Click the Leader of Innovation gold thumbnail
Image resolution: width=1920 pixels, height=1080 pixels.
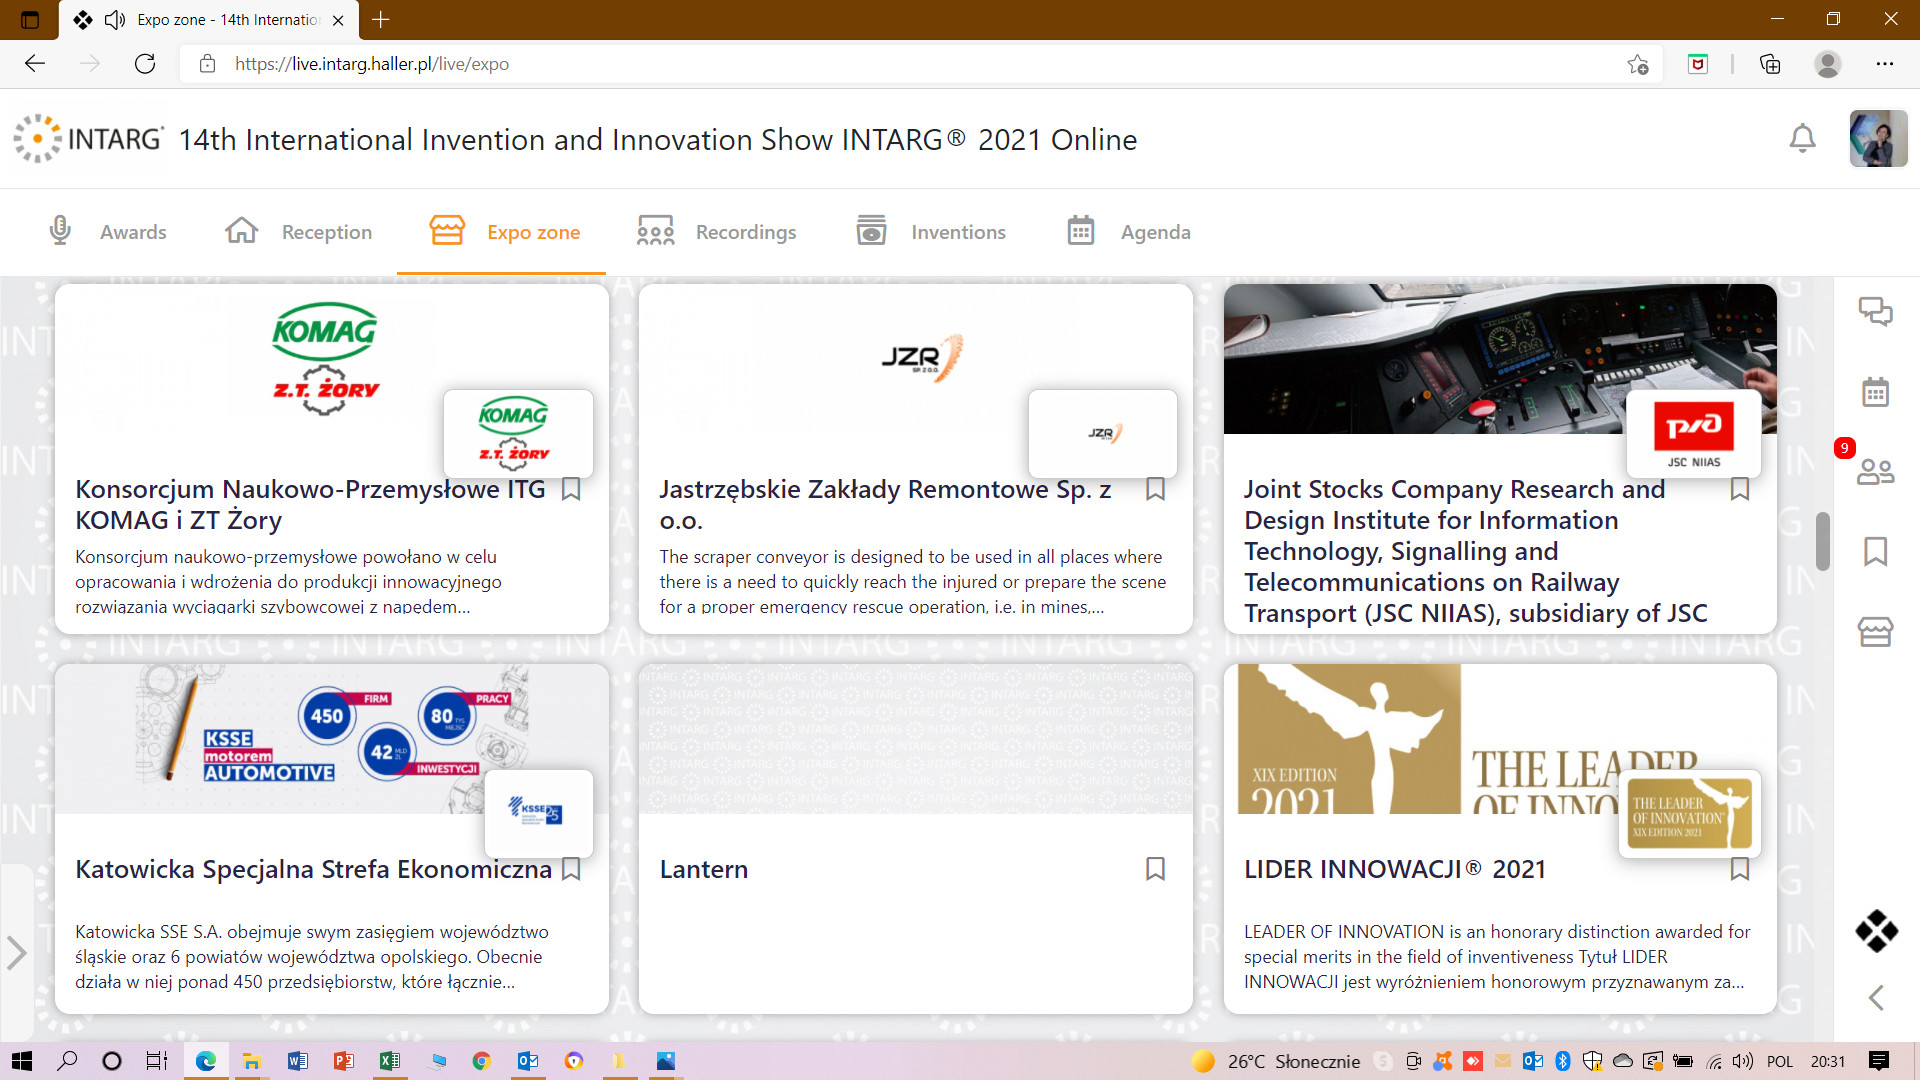coord(1689,813)
